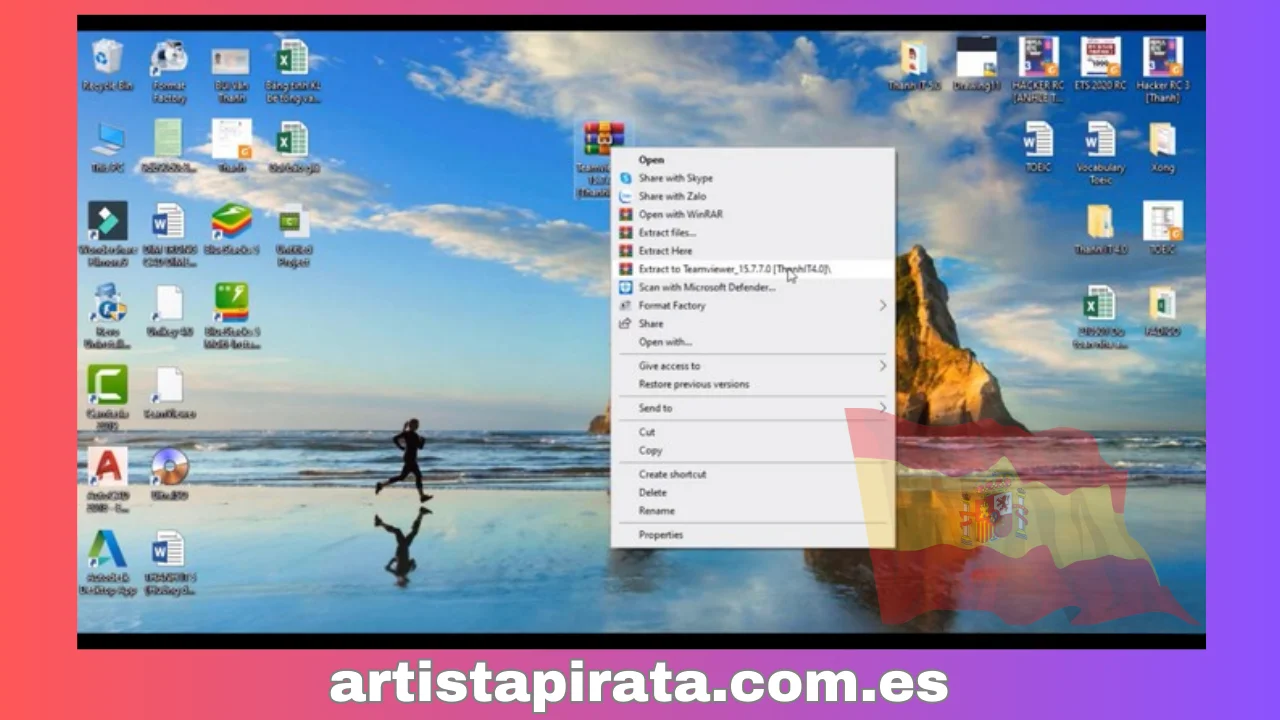Select the Revo Uninstaller shortcut
Viewport: 1280px width, 720px height.
(107, 315)
